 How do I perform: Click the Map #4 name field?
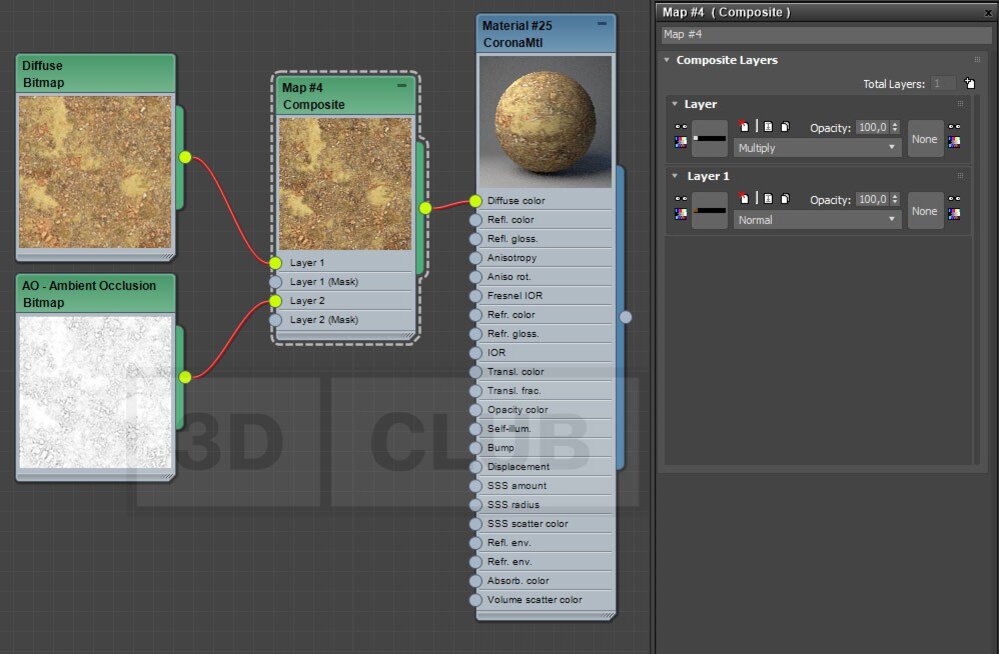pyautogui.click(x=826, y=34)
